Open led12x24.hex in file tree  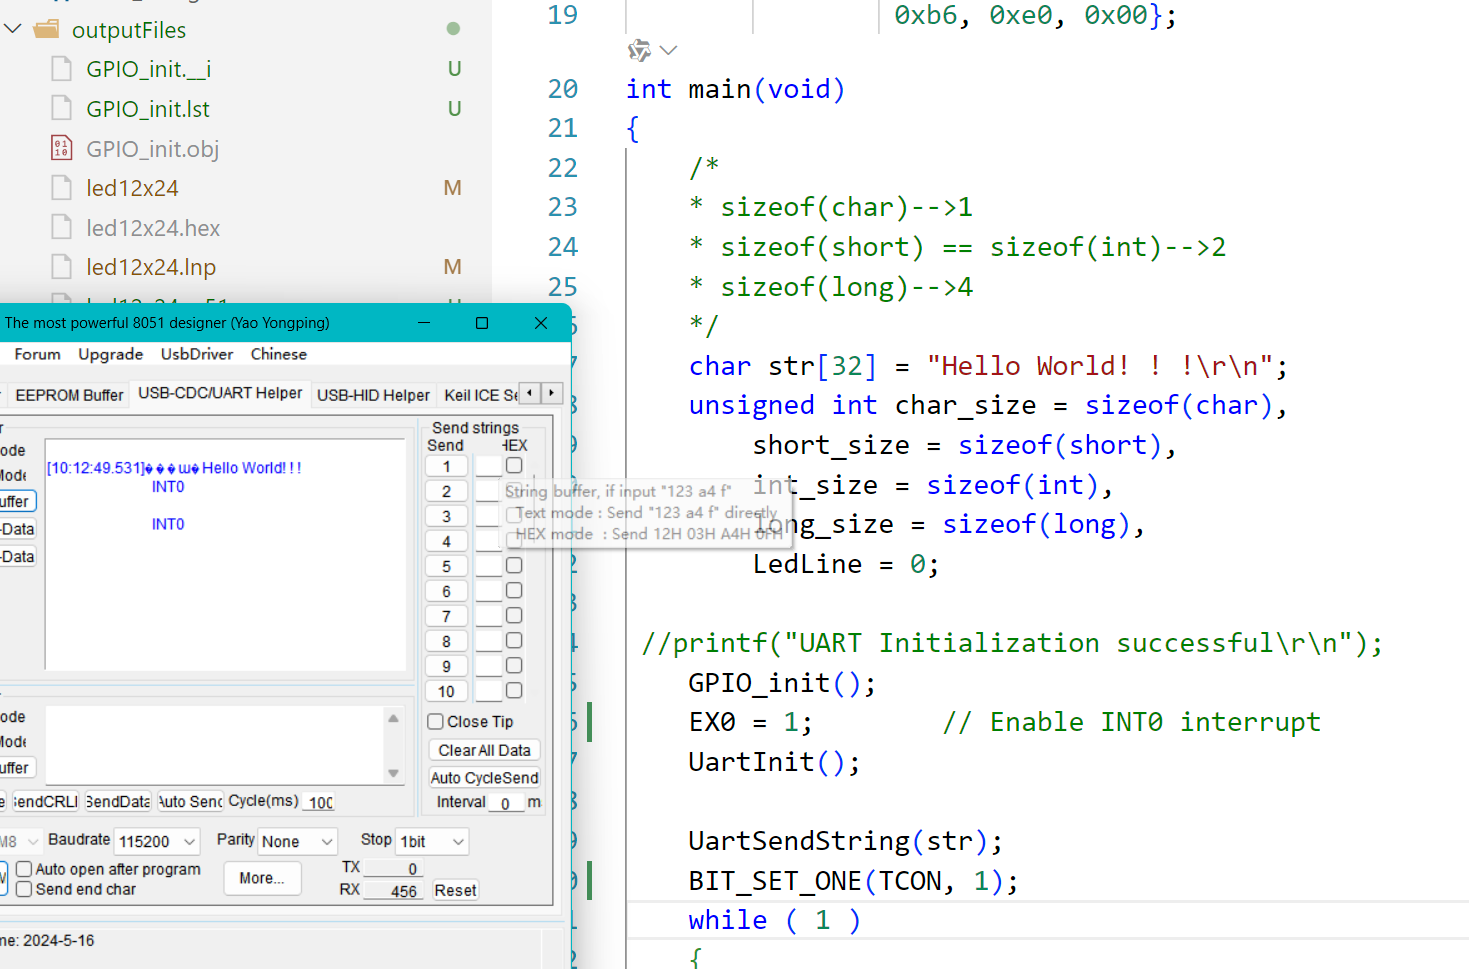coord(153,228)
